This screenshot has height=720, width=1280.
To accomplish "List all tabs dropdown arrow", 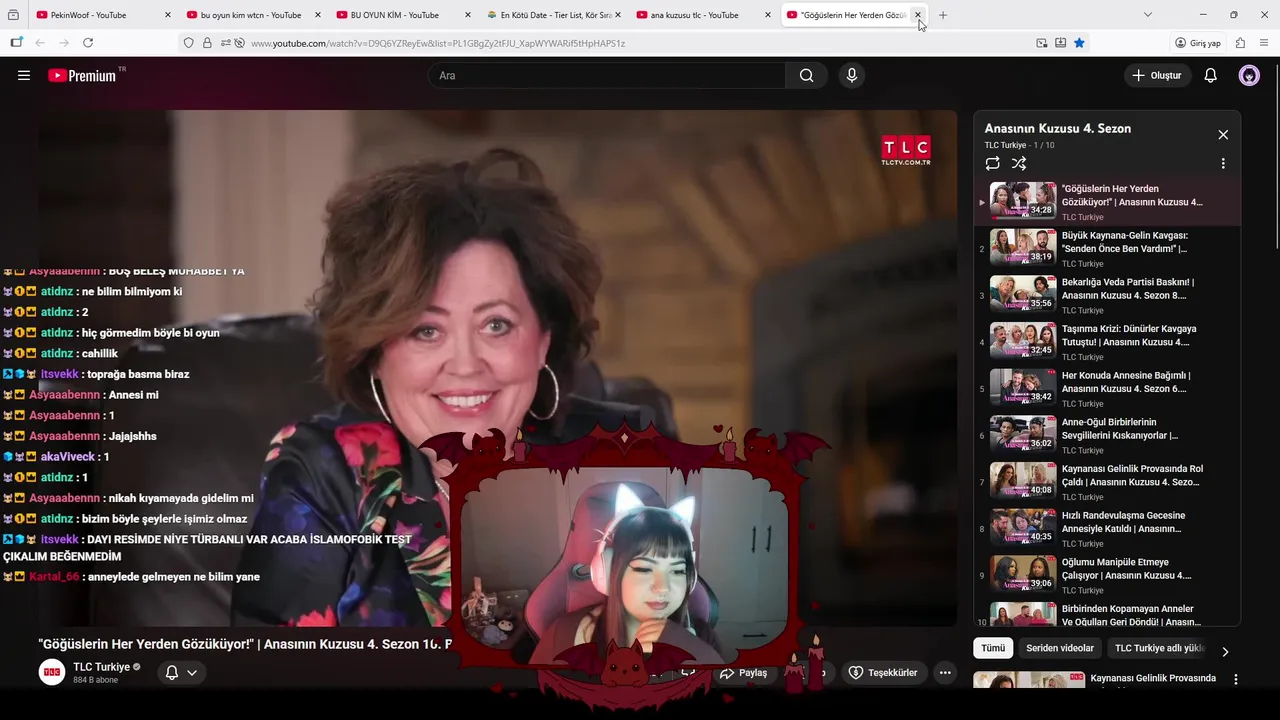I will point(1147,15).
